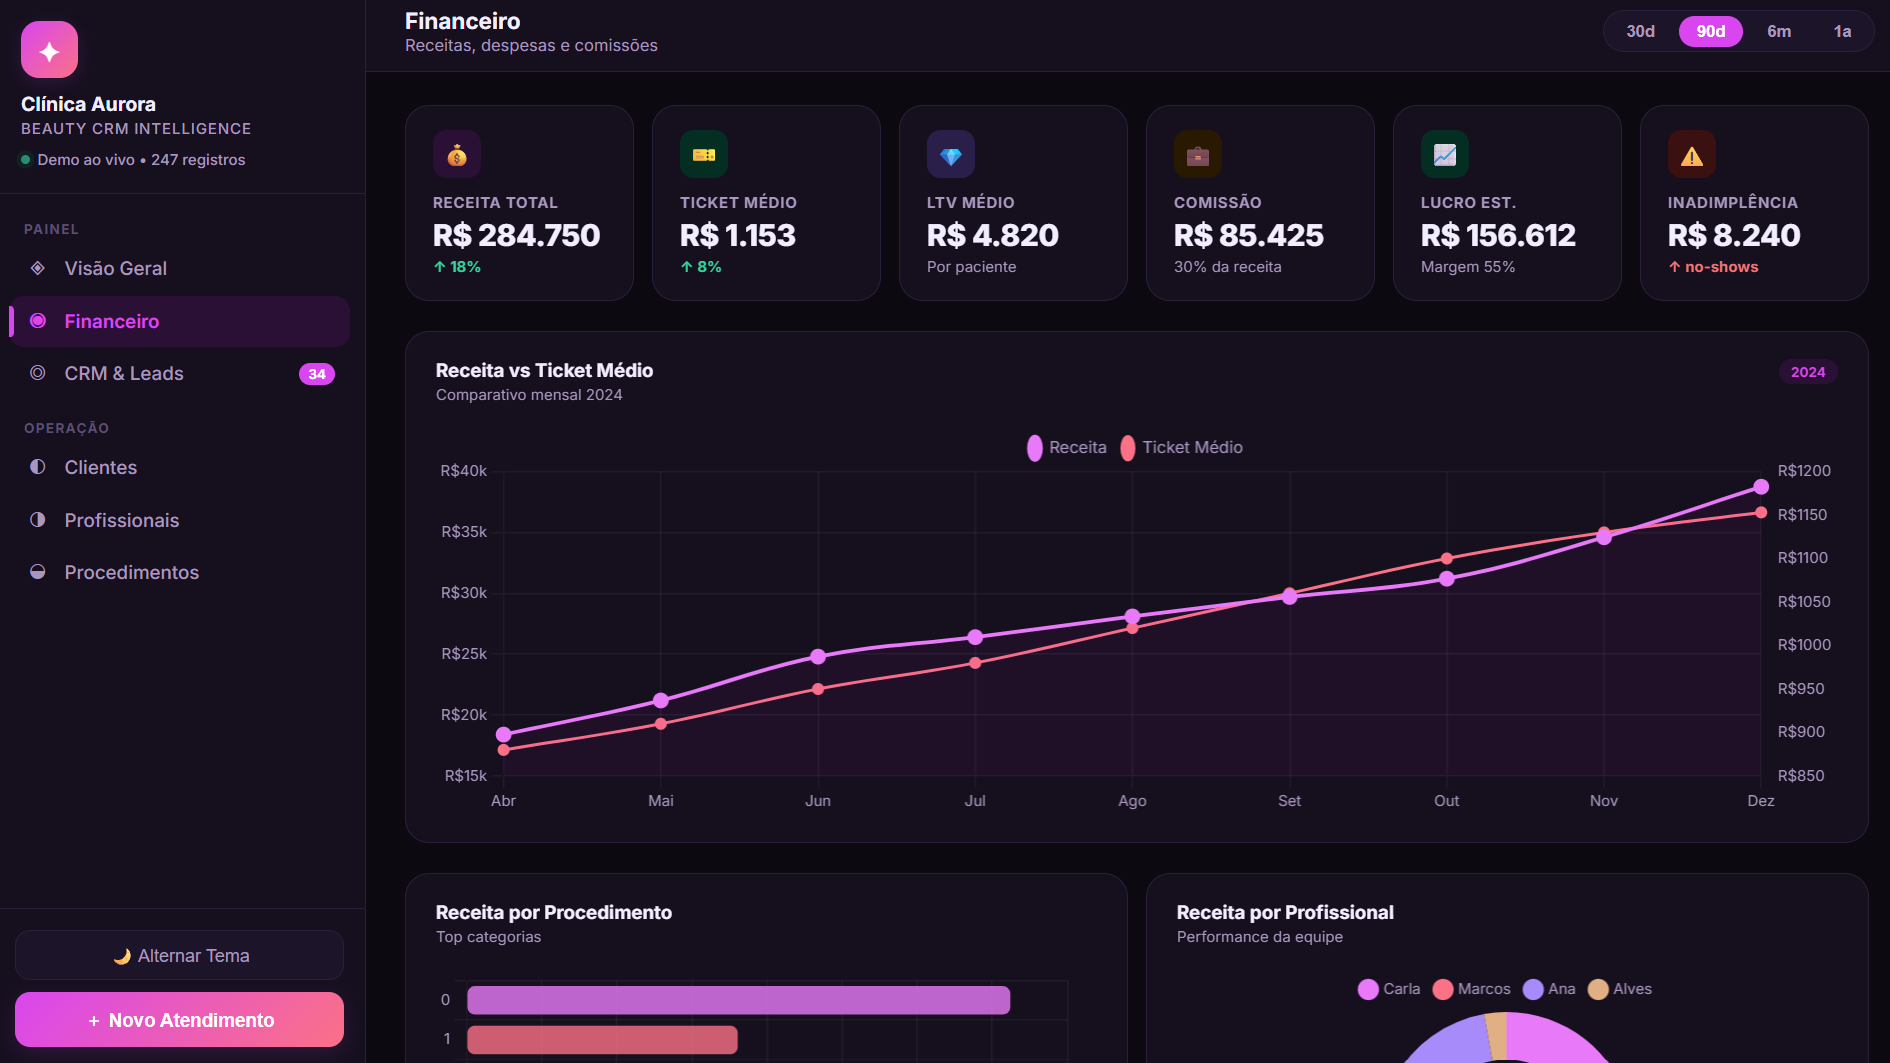
Task: Click the Ticket Médio R$ 1.153 value
Action: 738,235
